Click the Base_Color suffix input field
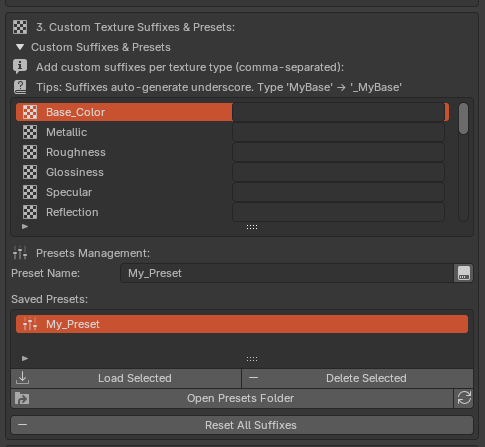Viewport: 485px width, 447px height. pyautogui.click(x=338, y=112)
